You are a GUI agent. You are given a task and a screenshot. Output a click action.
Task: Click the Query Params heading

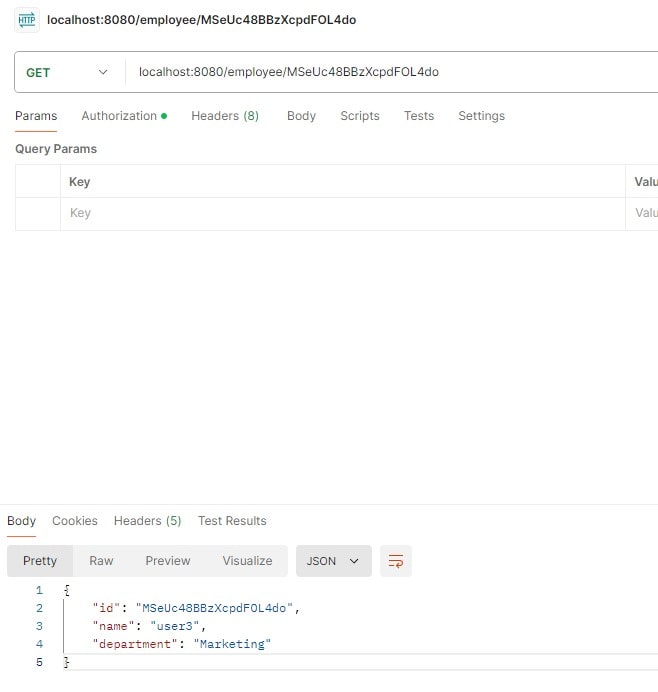point(56,149)
